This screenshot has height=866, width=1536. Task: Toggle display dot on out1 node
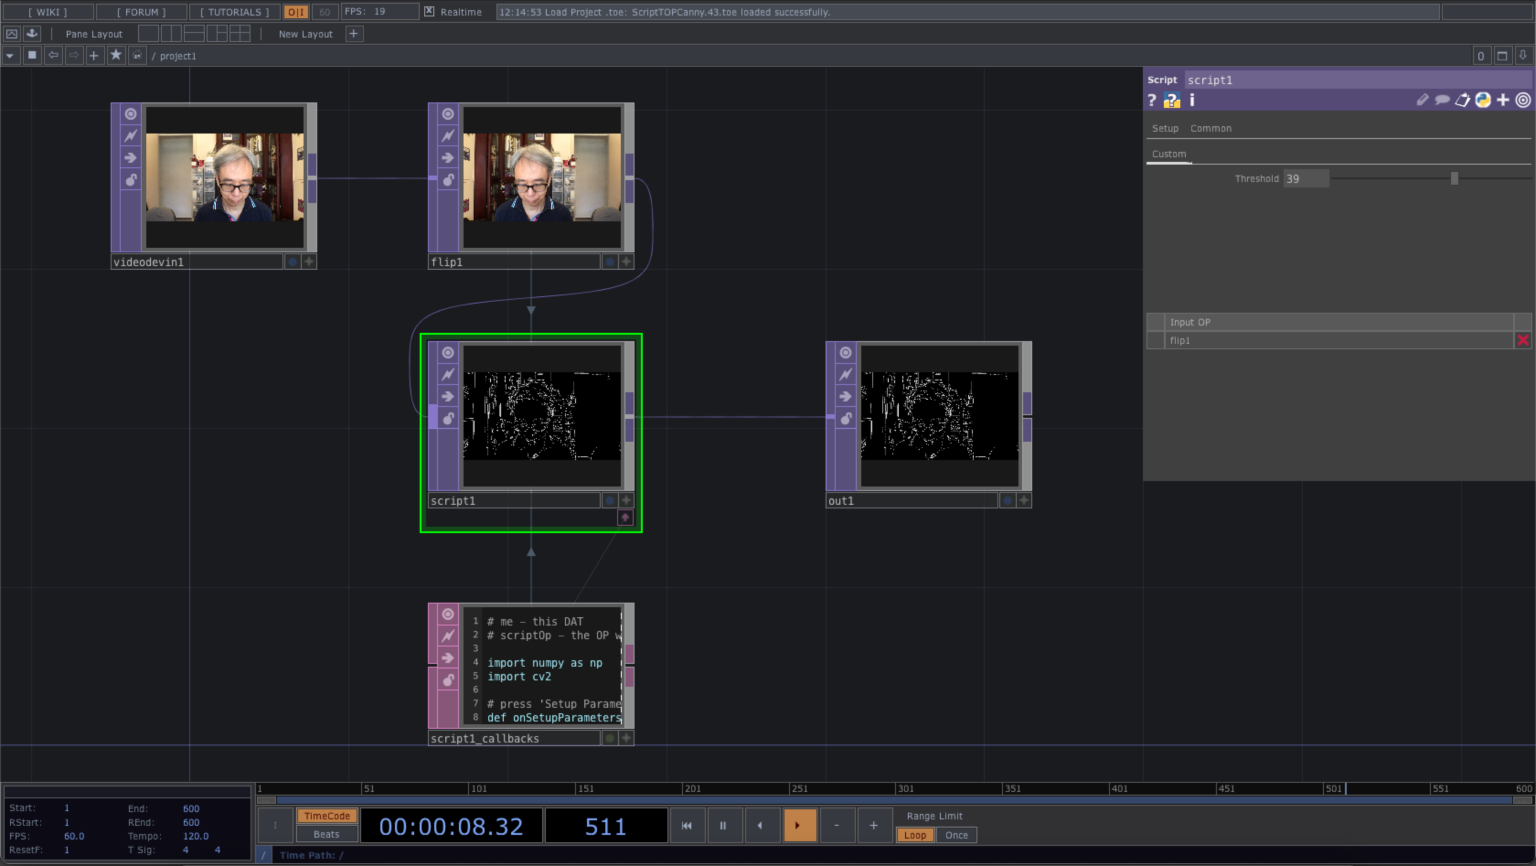pyautogui.click(x=1007, y=500)
